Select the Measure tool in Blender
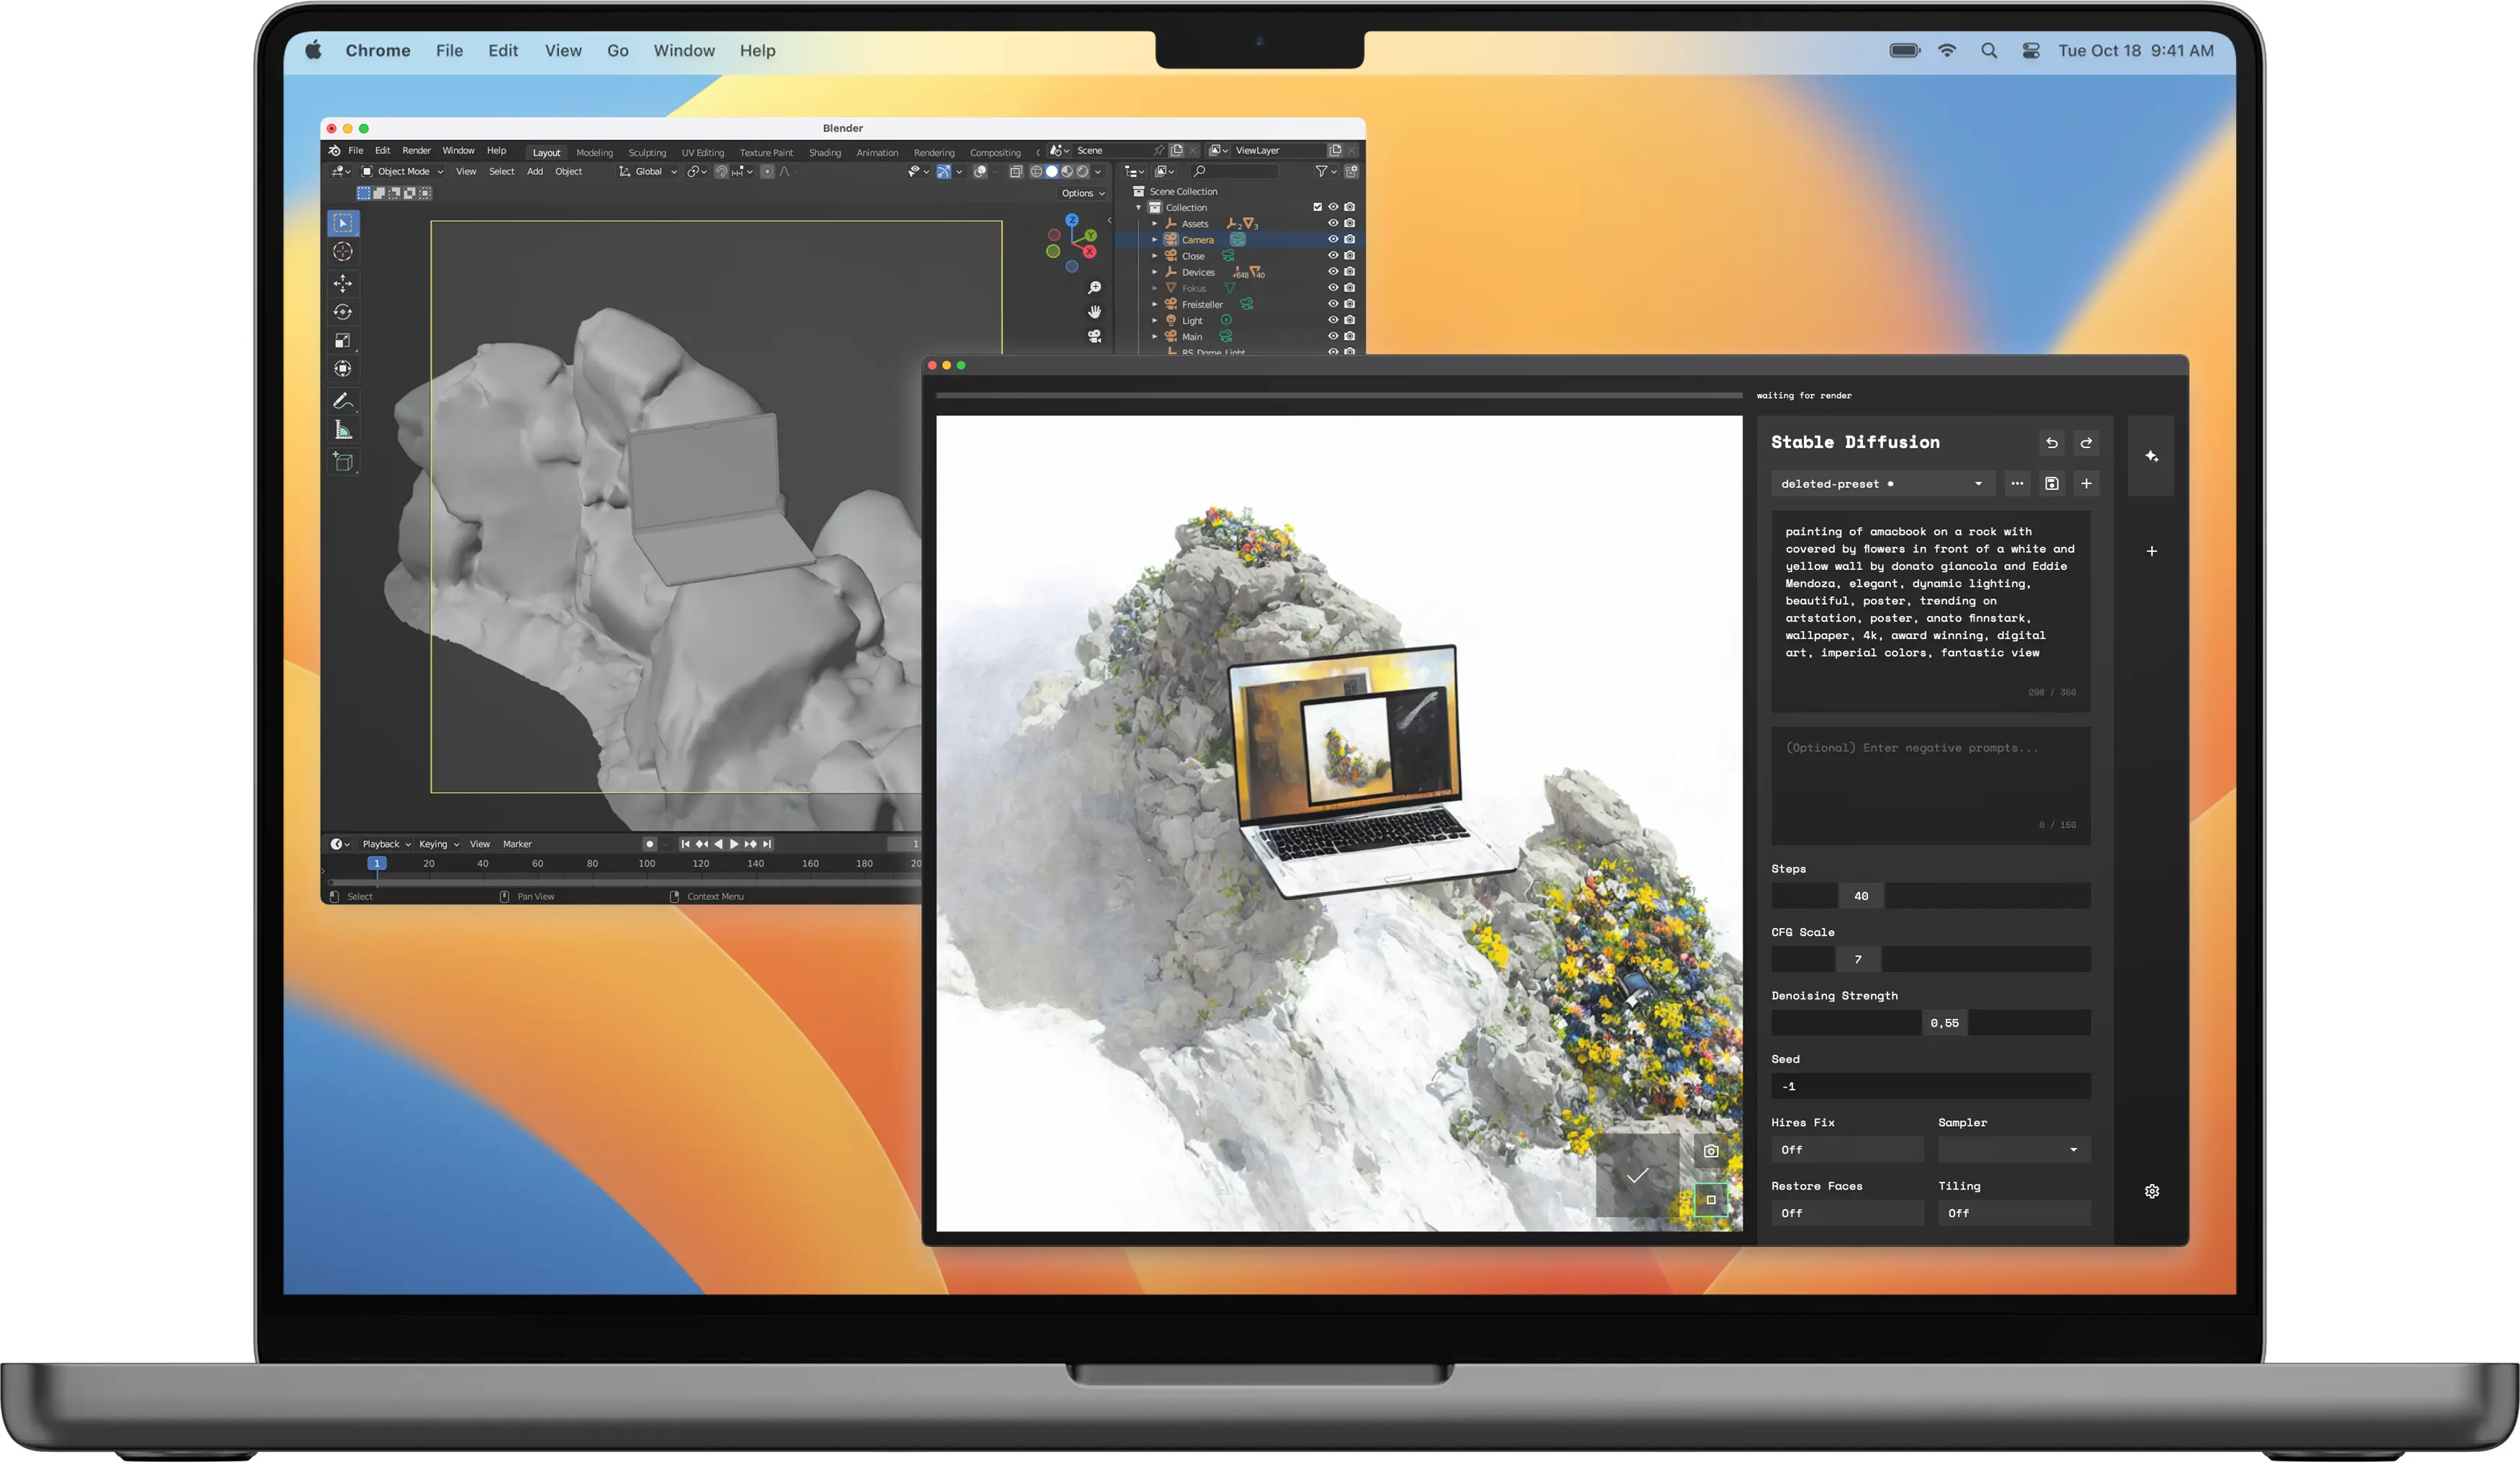Image resolution: width=2520 pixels, height=1462 pixels. pos(343,430)
